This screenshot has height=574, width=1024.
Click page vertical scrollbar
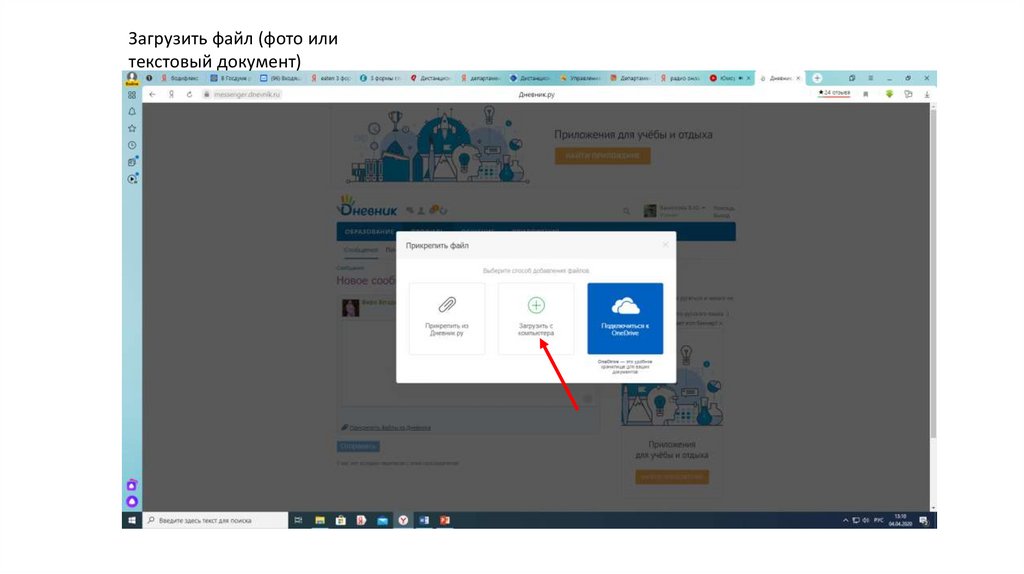tap(933, 274)
